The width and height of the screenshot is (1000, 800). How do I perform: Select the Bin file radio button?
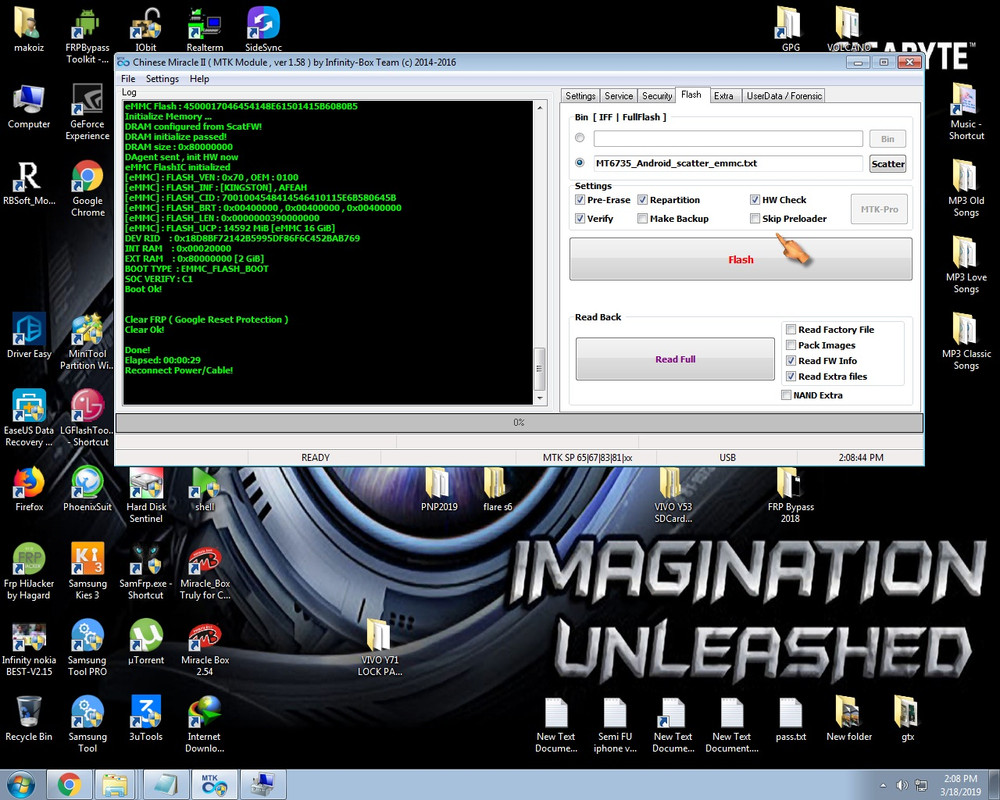click(x=580, y=138)
